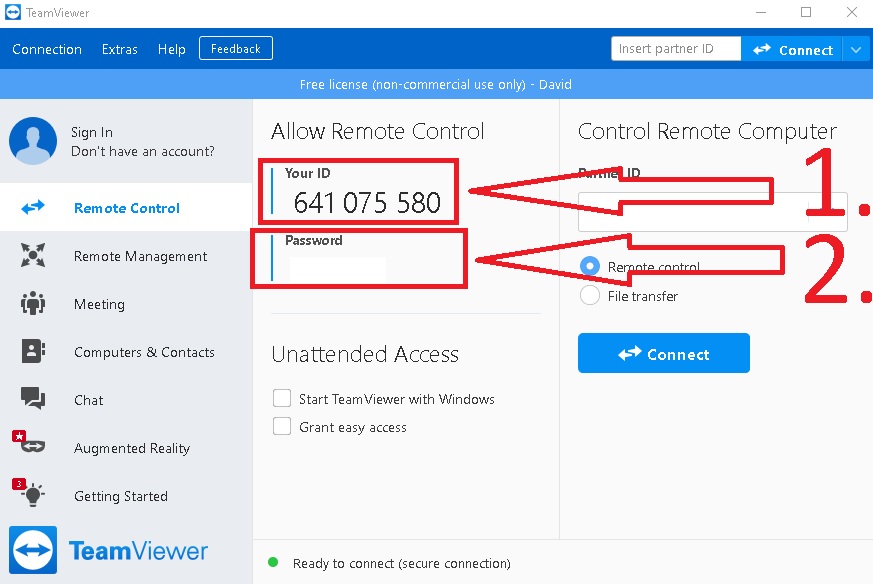Screen dimensions: 873x584
Task: Click the green connection status dot
Action: point(273,562)
